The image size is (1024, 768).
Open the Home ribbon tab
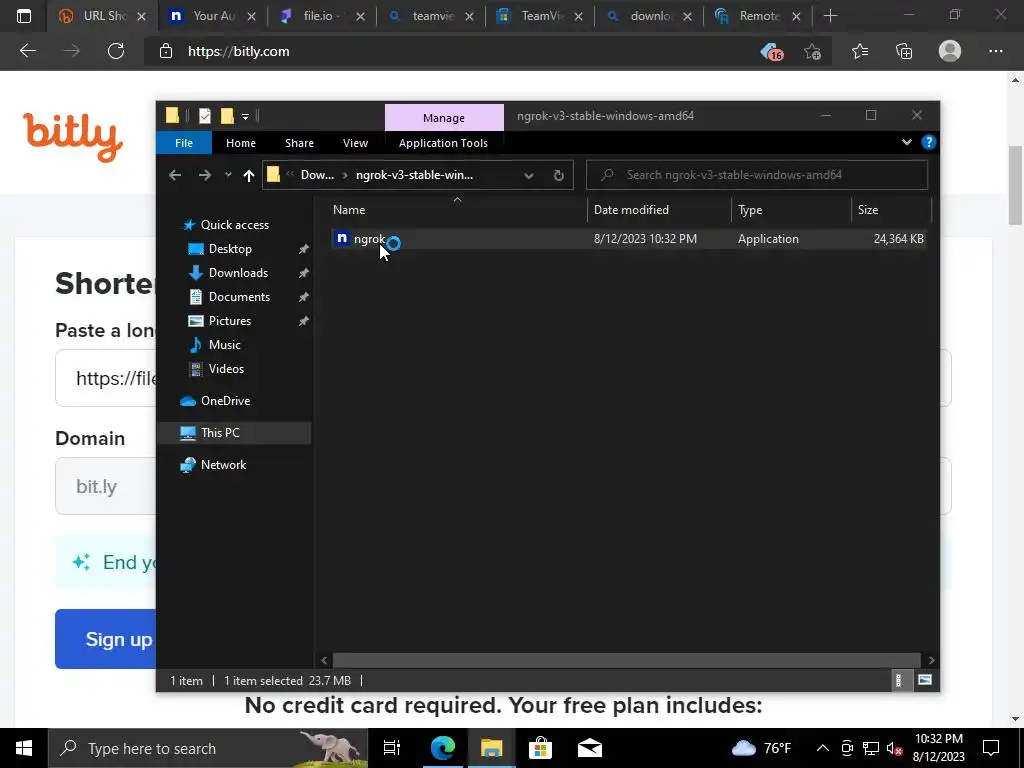240,143
